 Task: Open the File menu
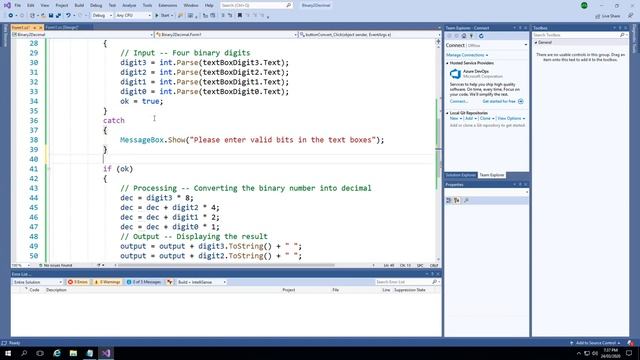(18, 5)
